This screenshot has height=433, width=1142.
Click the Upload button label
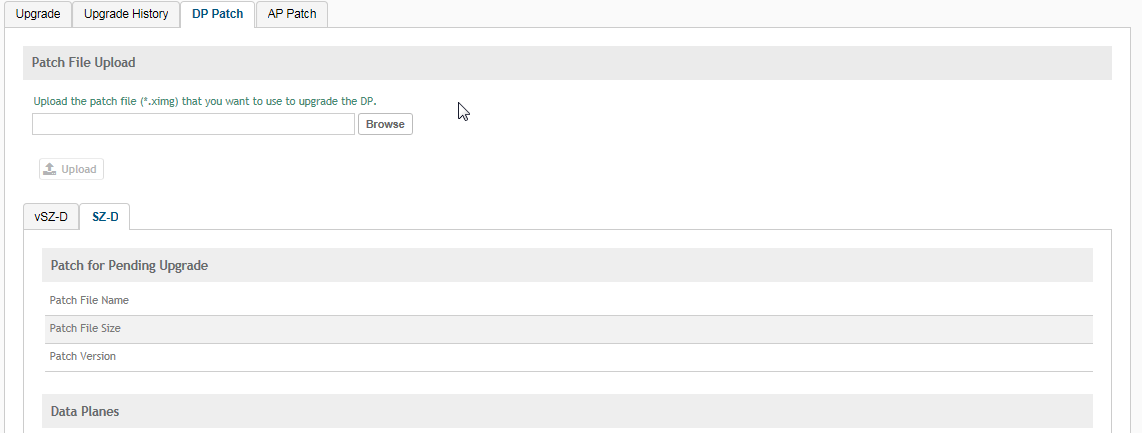click(x=79, y=169)
